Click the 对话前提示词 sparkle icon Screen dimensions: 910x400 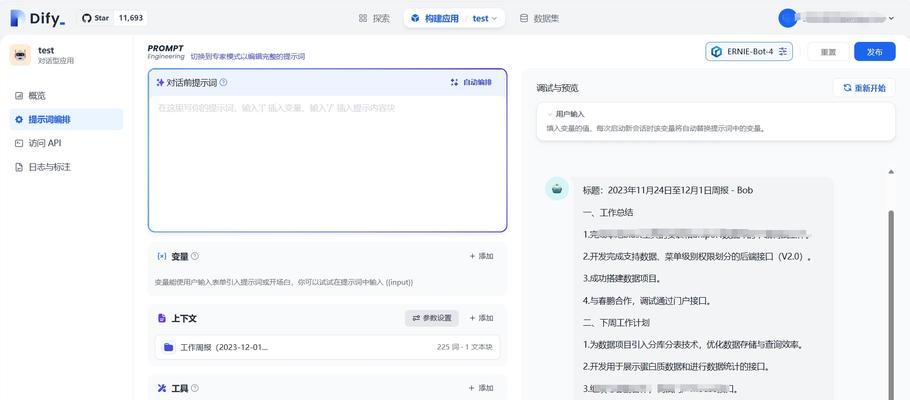click(160, 82)
